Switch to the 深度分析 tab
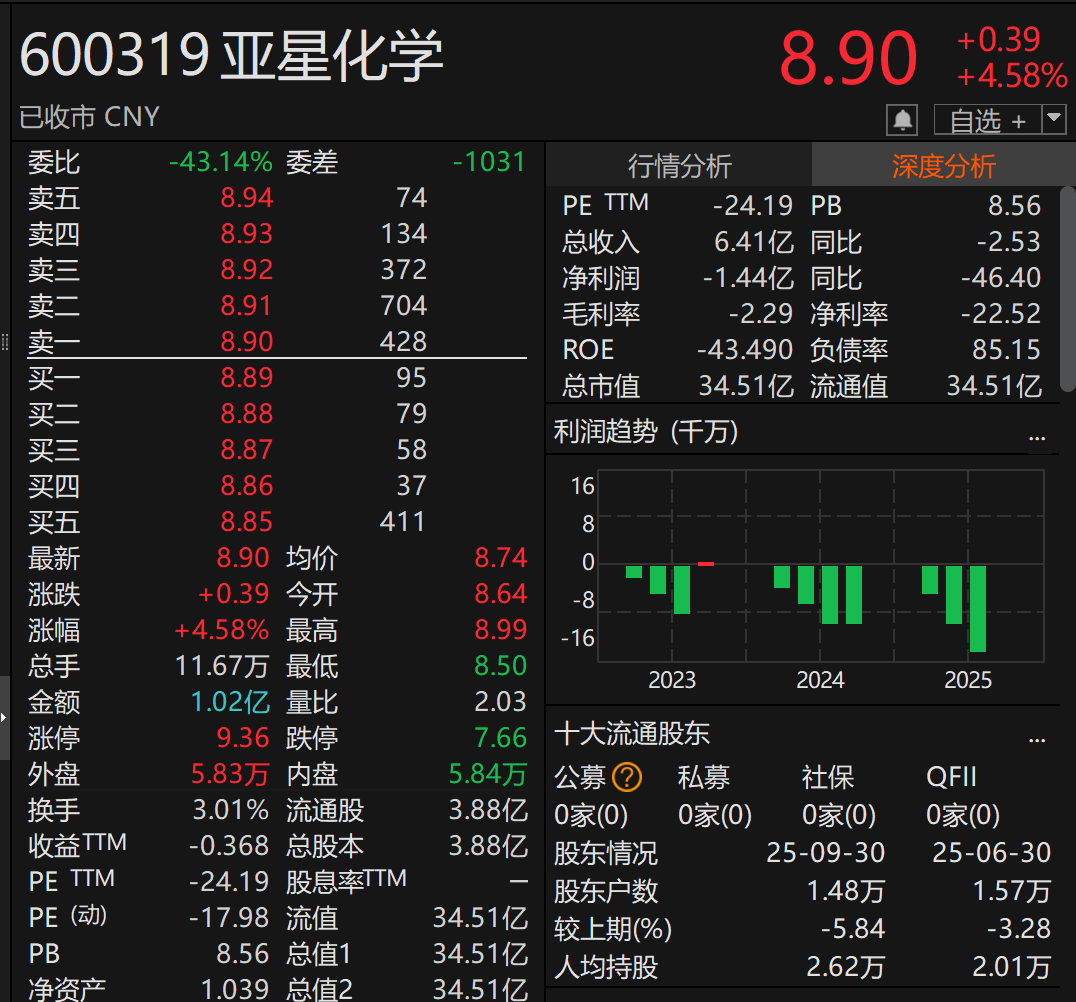This screenshot has height=1002, width=1076. [944, 165]
